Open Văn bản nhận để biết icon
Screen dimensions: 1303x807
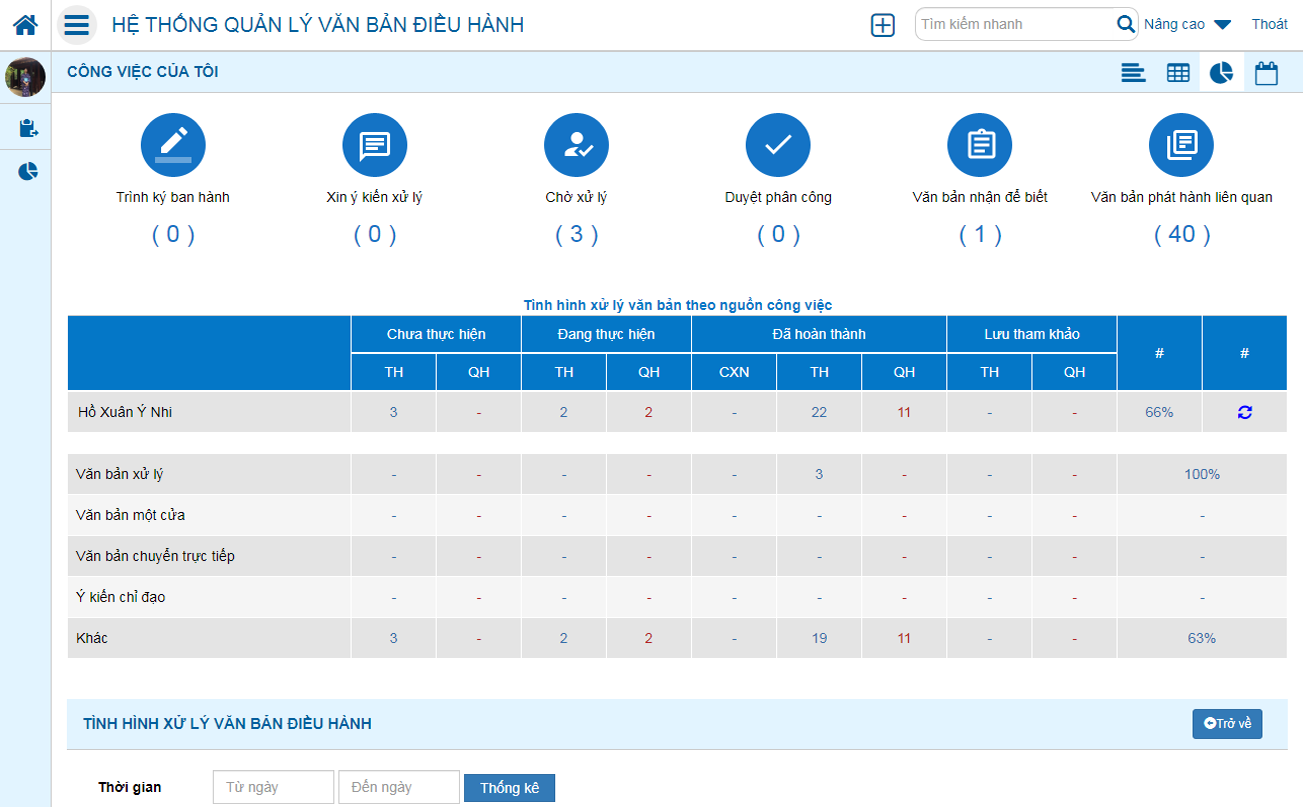[x=980, y=146]
